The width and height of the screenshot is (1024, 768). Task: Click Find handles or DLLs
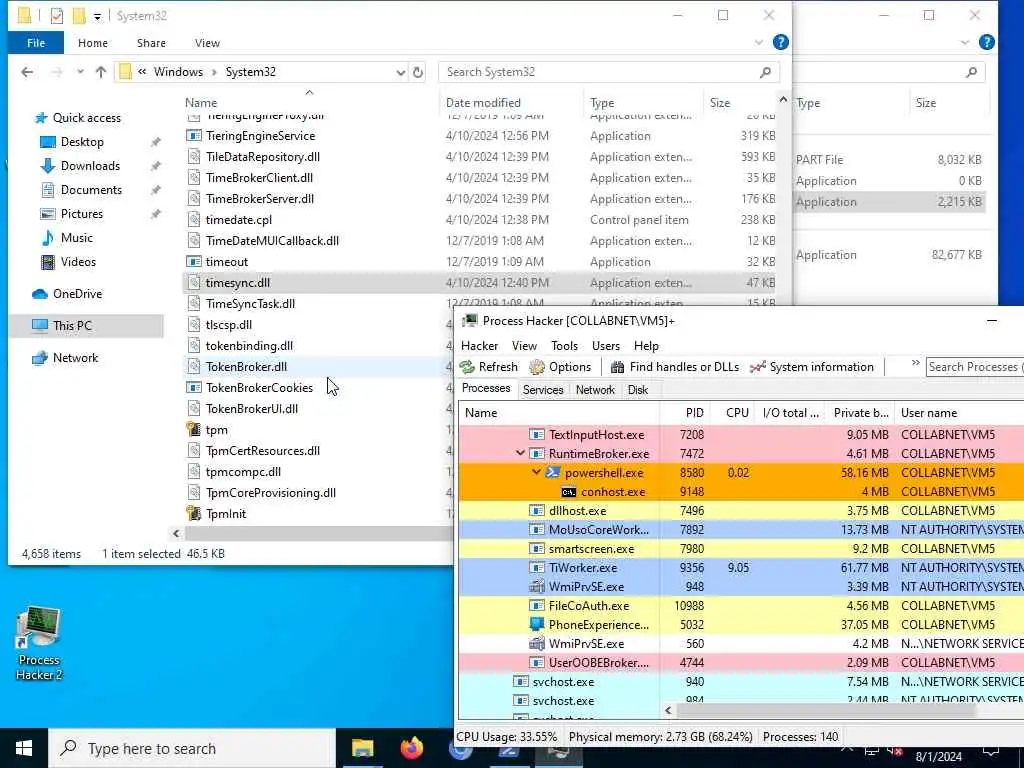[x=675, y=367]
